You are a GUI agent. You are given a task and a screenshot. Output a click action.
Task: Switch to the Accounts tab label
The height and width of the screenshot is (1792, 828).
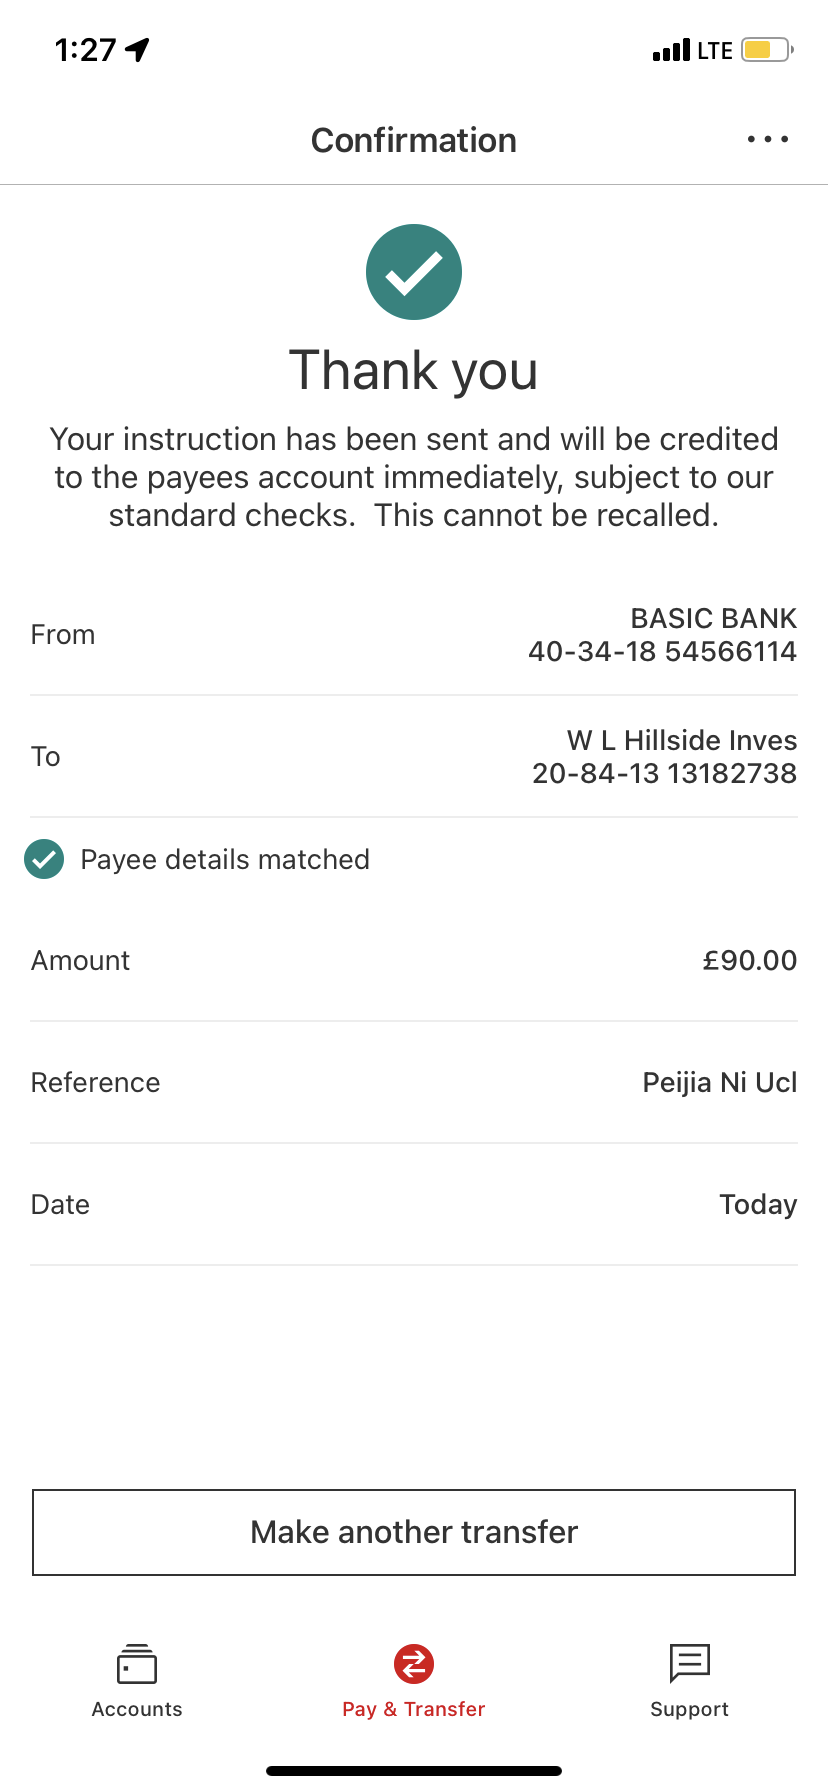(137, 1709)
